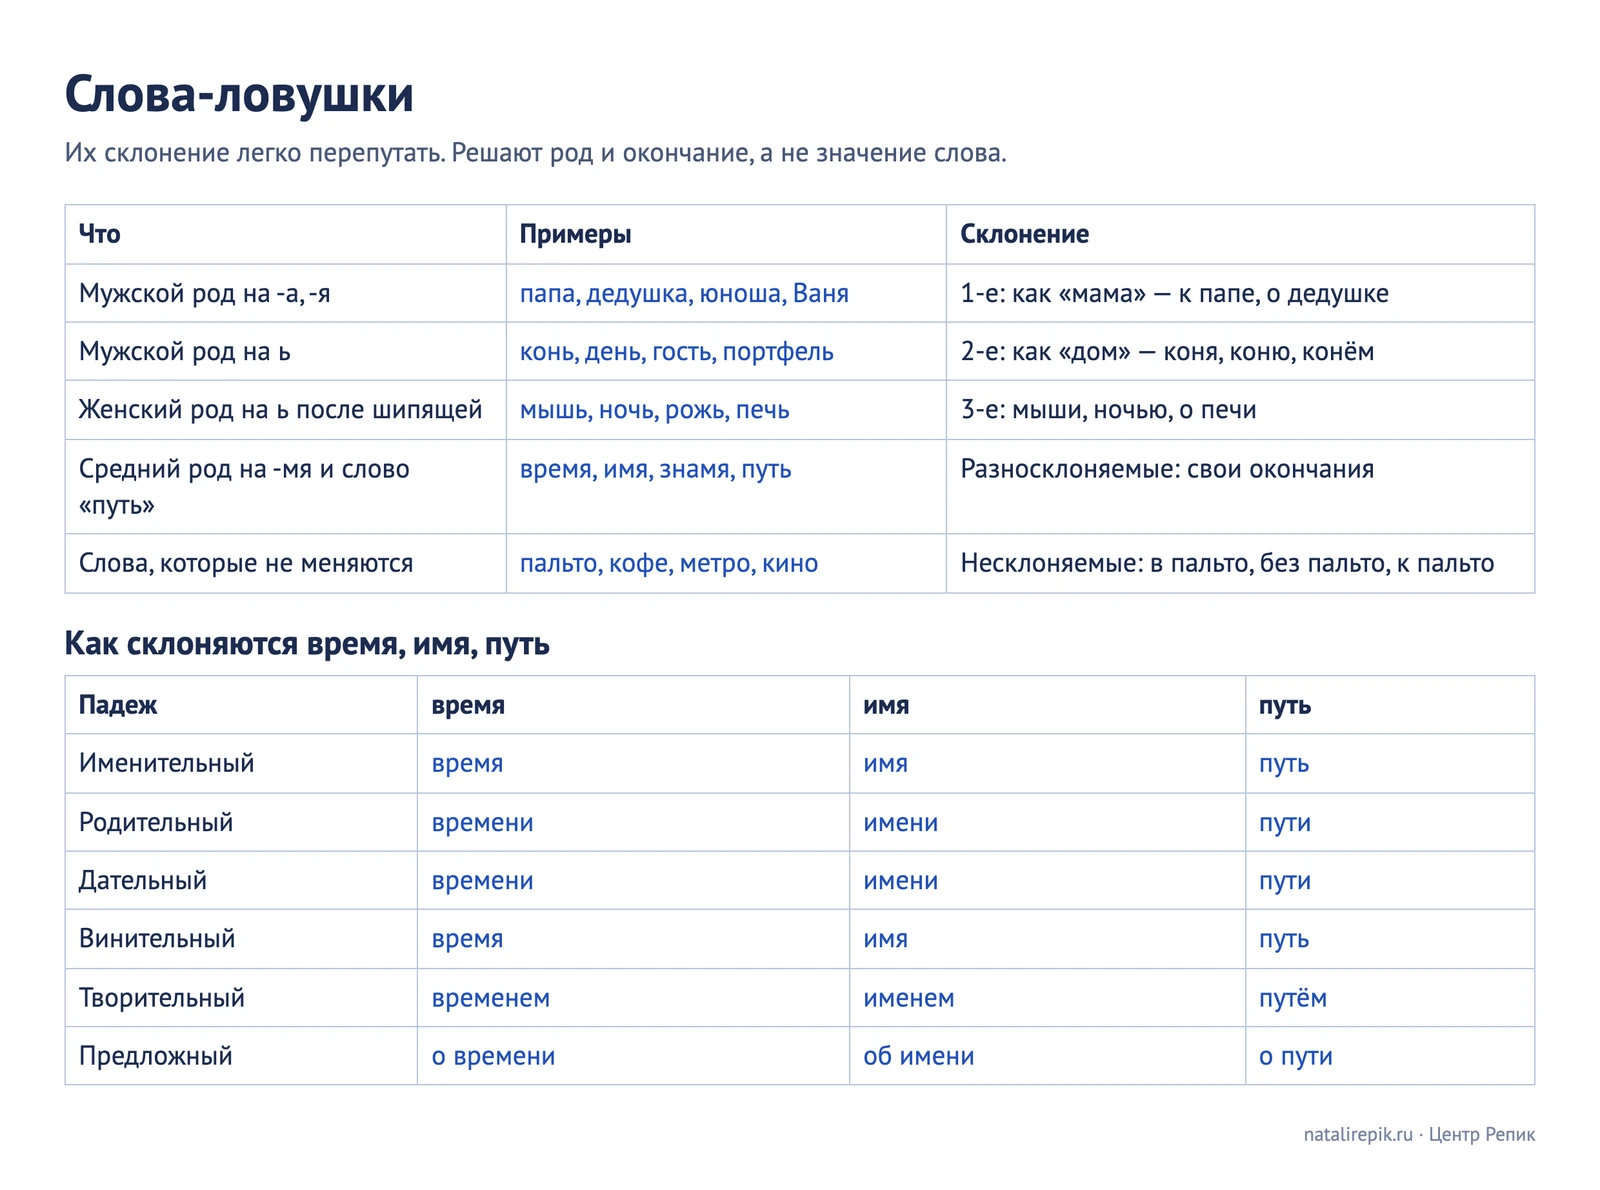Click the title "Слова-ловушки"
The height and width of the screenshot is (1190, 1600).
239,95
